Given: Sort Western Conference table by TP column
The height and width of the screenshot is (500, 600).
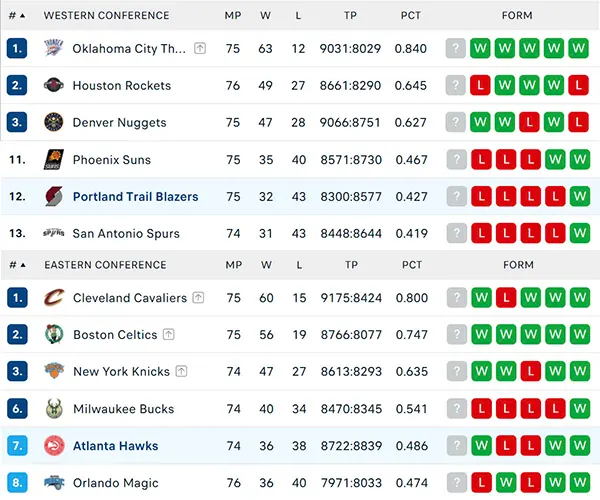Looking at the screenshot, I should tap(351, 15).
